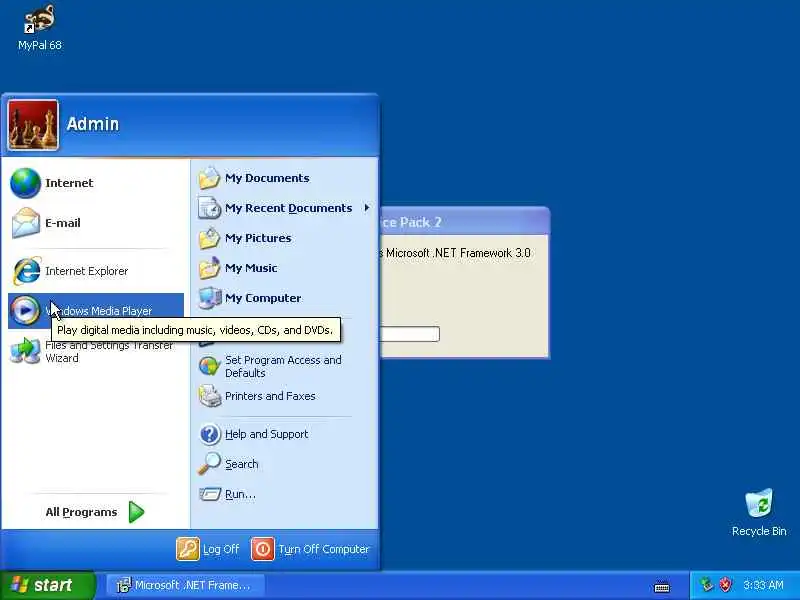The width and height of the screenshot is (800, 600).
Task: Click the Microsoft .NET Framework 3.0 dialog text
Action: (457, 253)
